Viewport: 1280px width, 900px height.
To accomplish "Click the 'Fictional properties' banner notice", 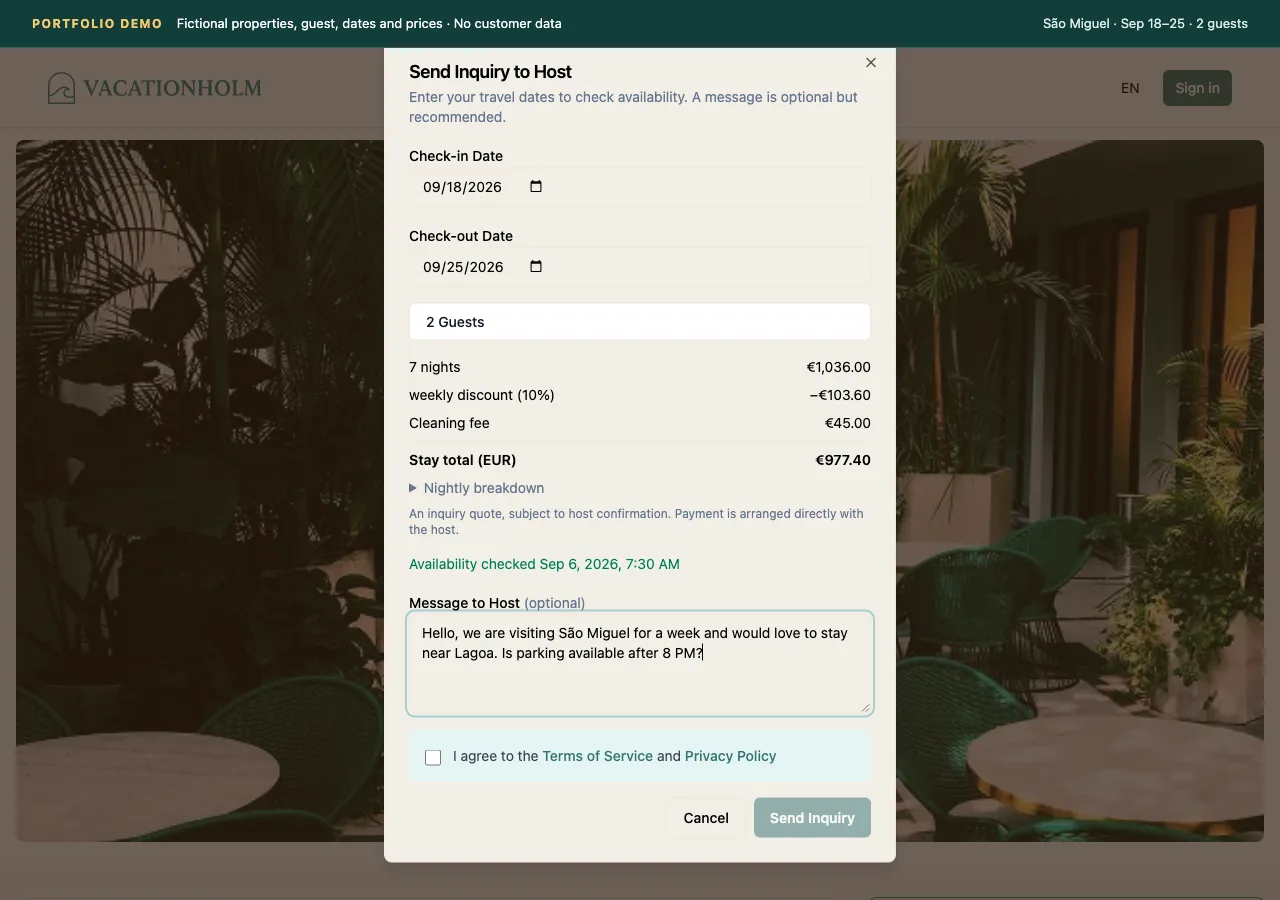I will click(x=369, y=23).
